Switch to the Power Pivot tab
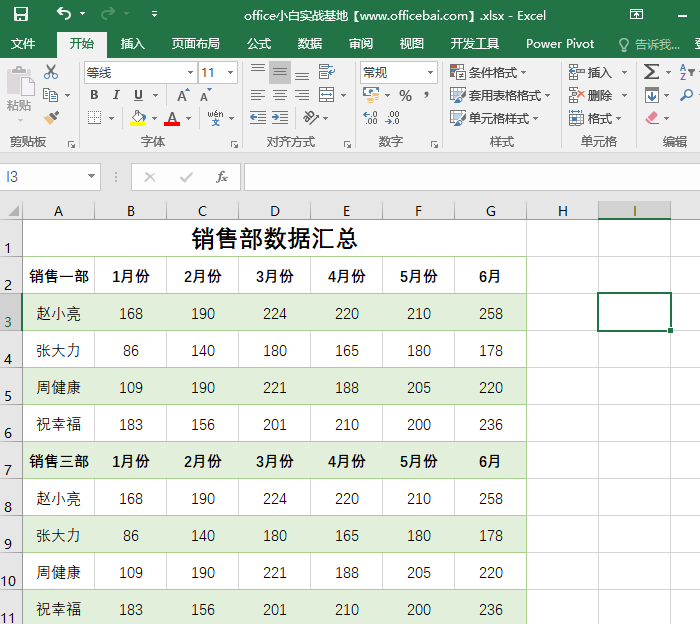 pyautogui.click(x=560, y=44)
